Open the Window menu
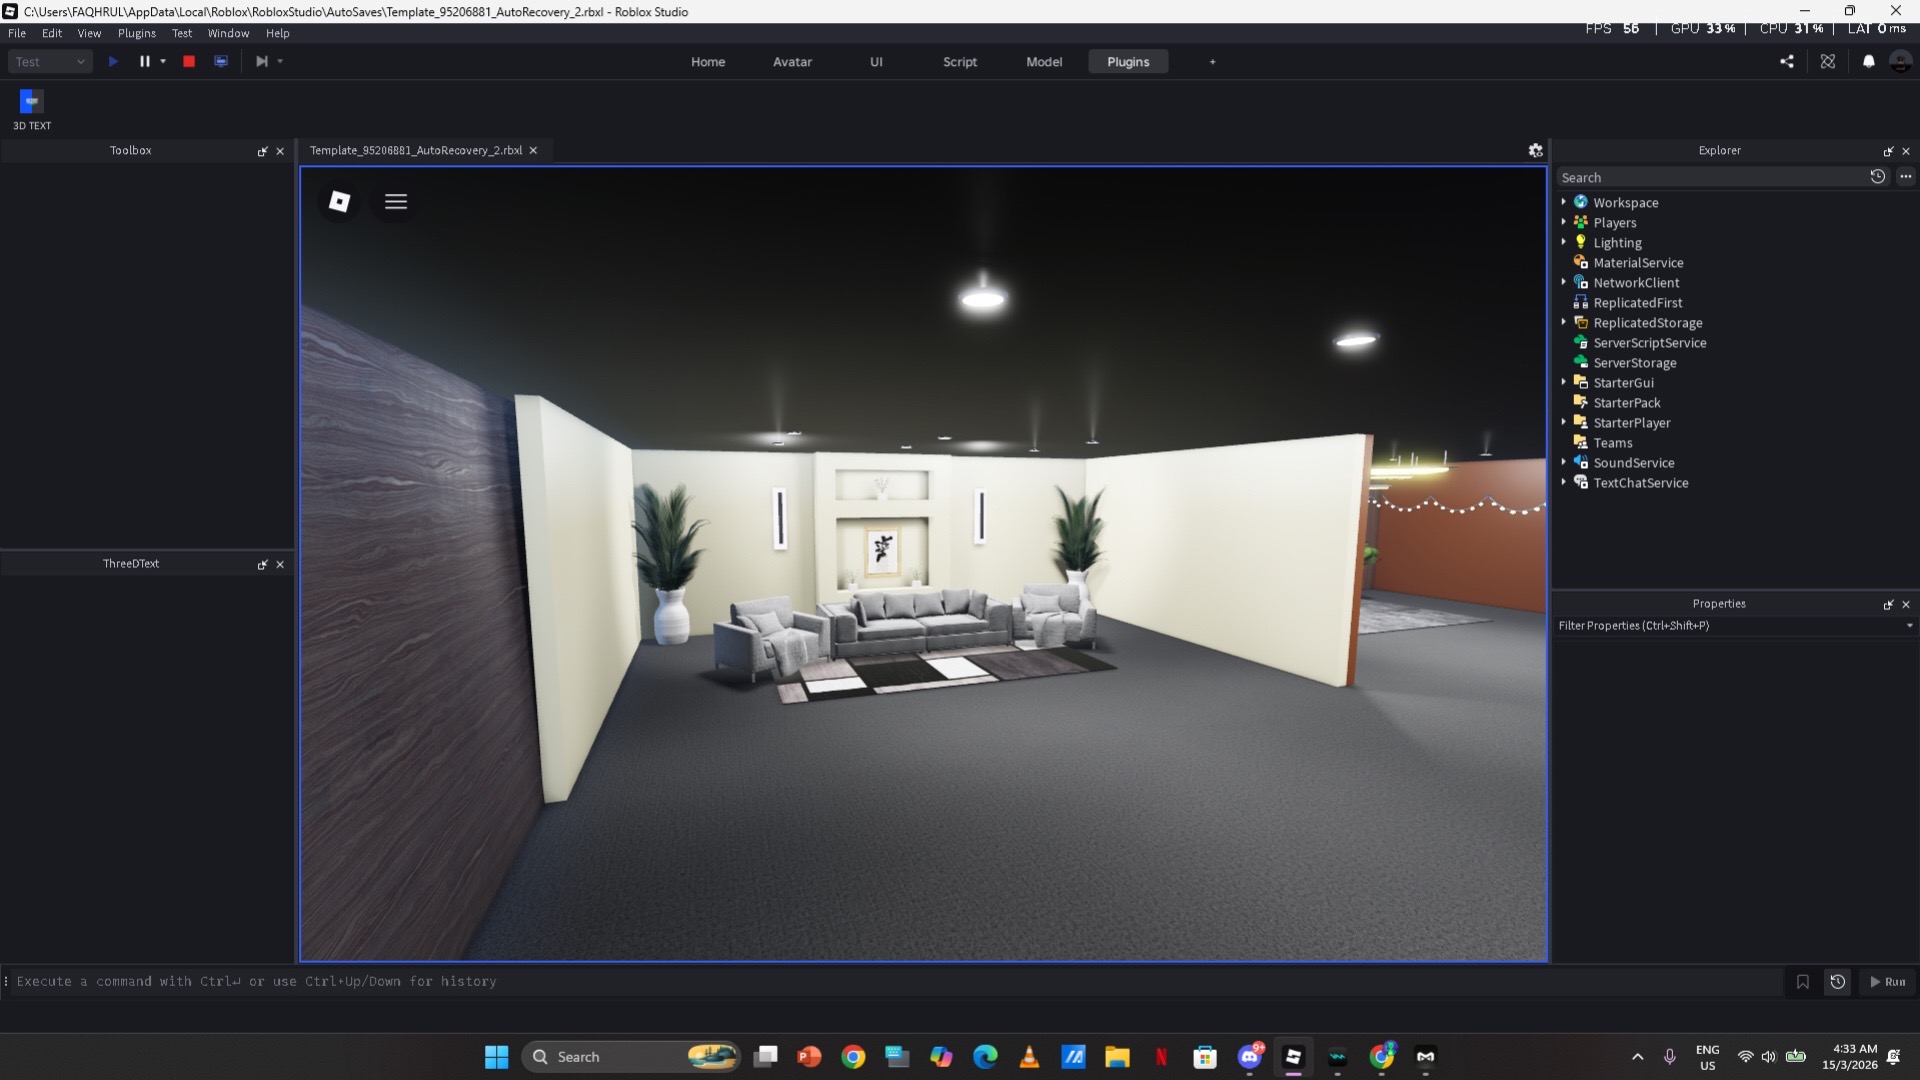1920x1080 pixels. (x=228, y=33)
